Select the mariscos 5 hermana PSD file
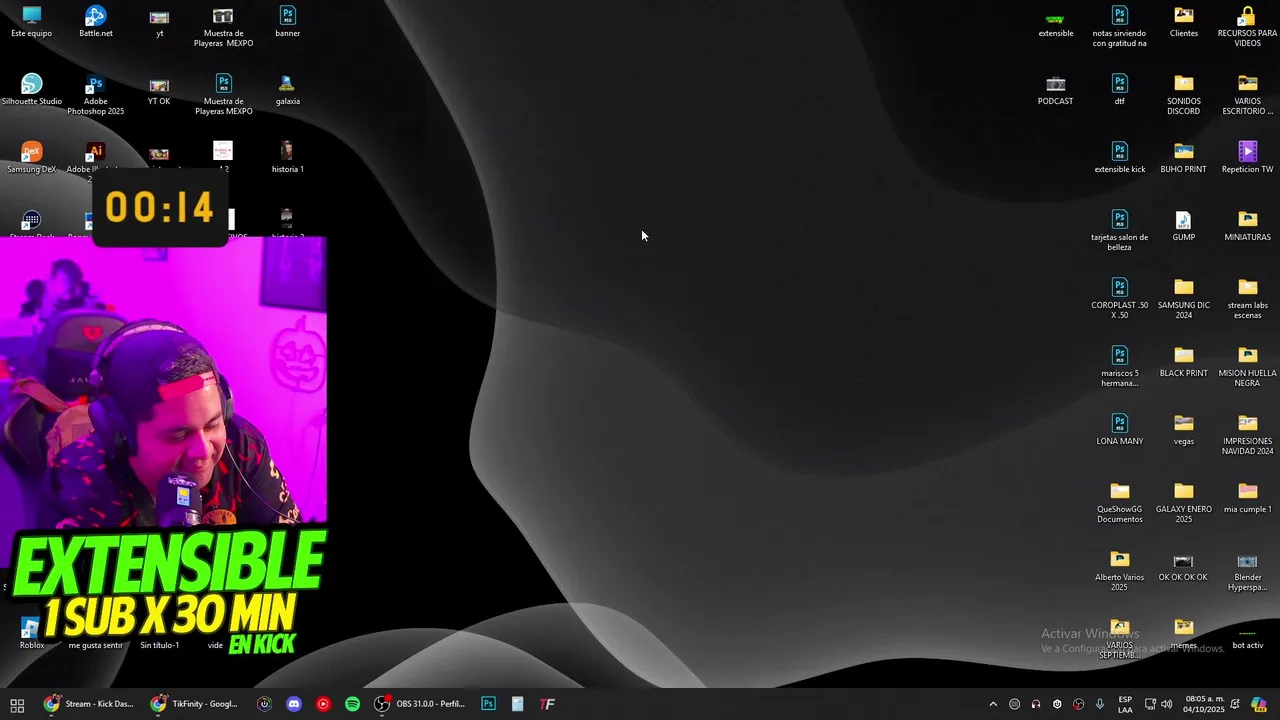 coord(1120,367)
